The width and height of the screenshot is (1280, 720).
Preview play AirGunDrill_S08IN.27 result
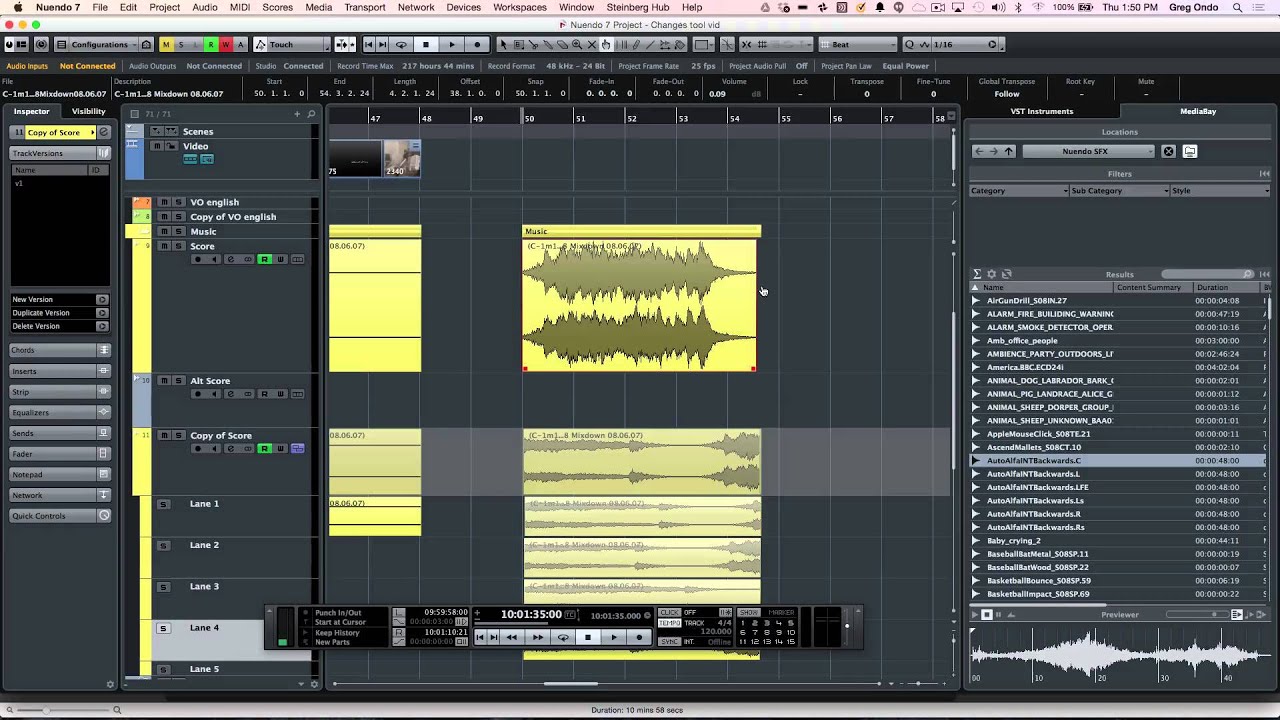click(x=976, y=301)
